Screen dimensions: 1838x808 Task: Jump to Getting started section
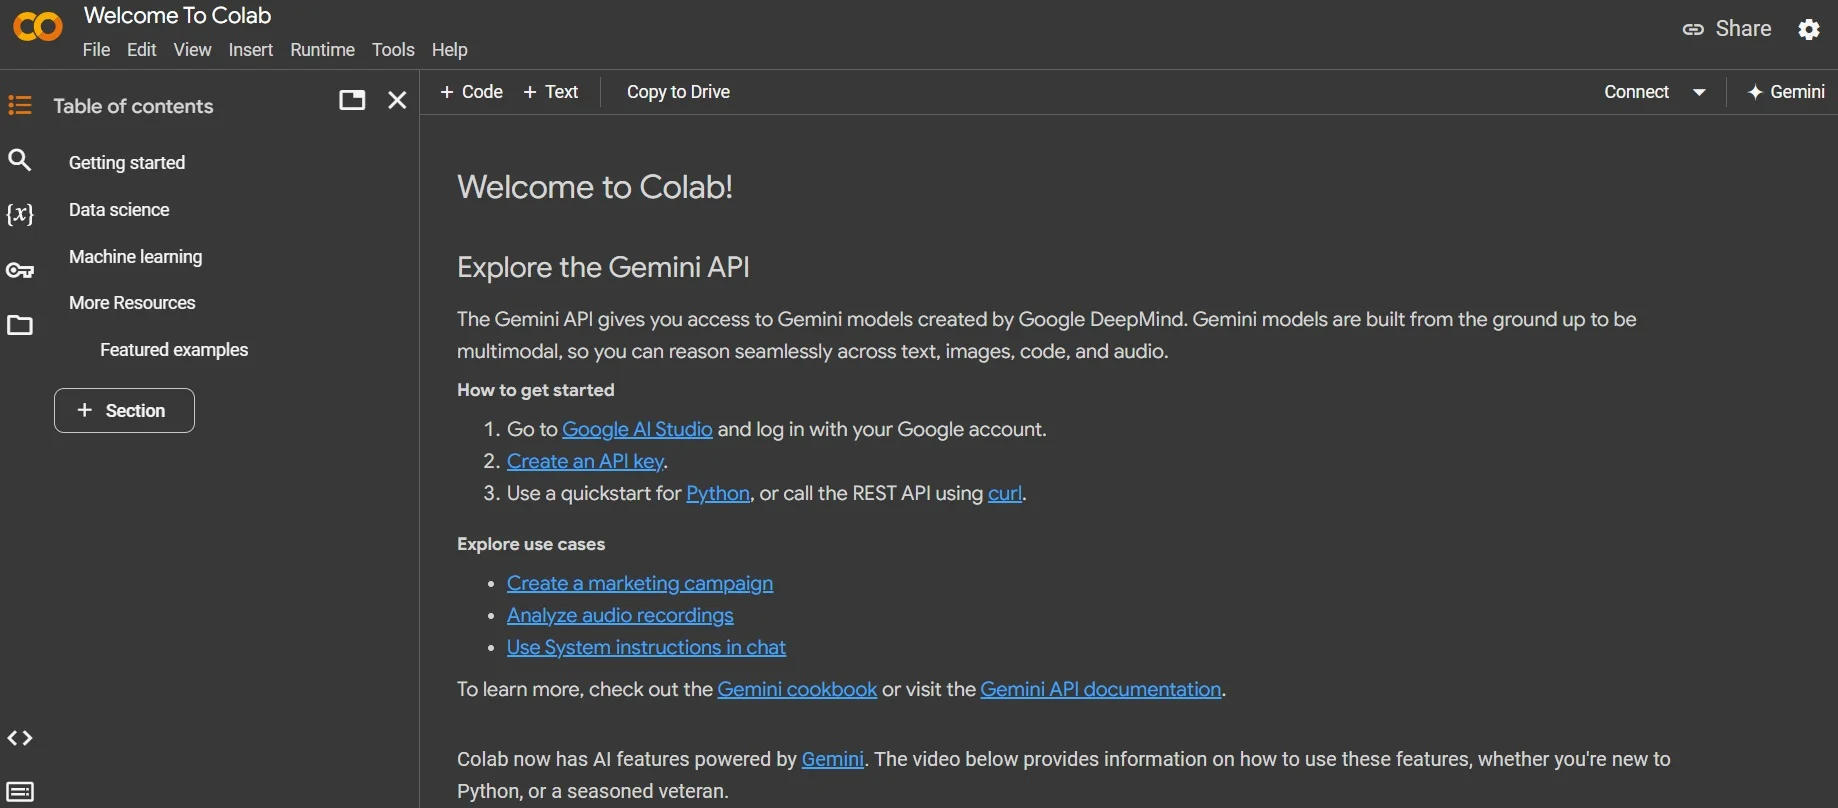[127, 163]
